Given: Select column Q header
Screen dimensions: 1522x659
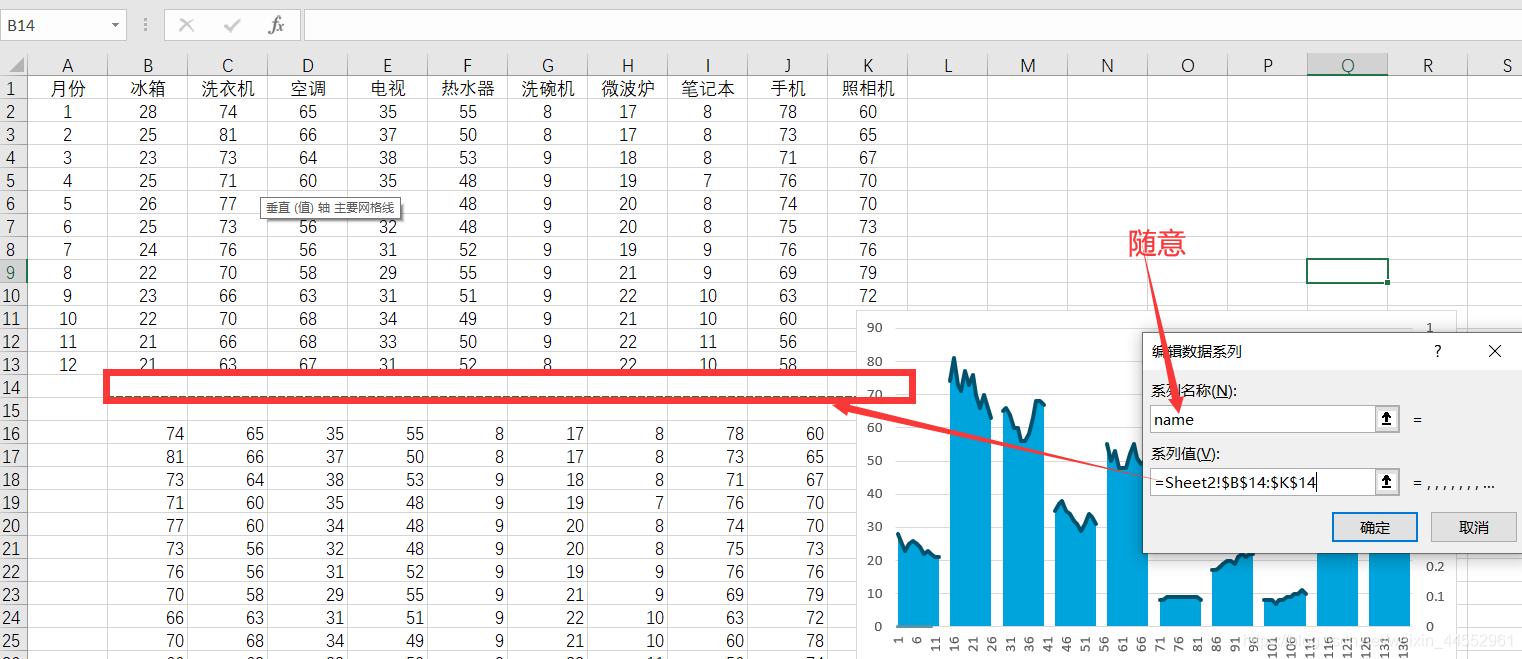Looking at the screenshot, I should (x=1348, y=65).
